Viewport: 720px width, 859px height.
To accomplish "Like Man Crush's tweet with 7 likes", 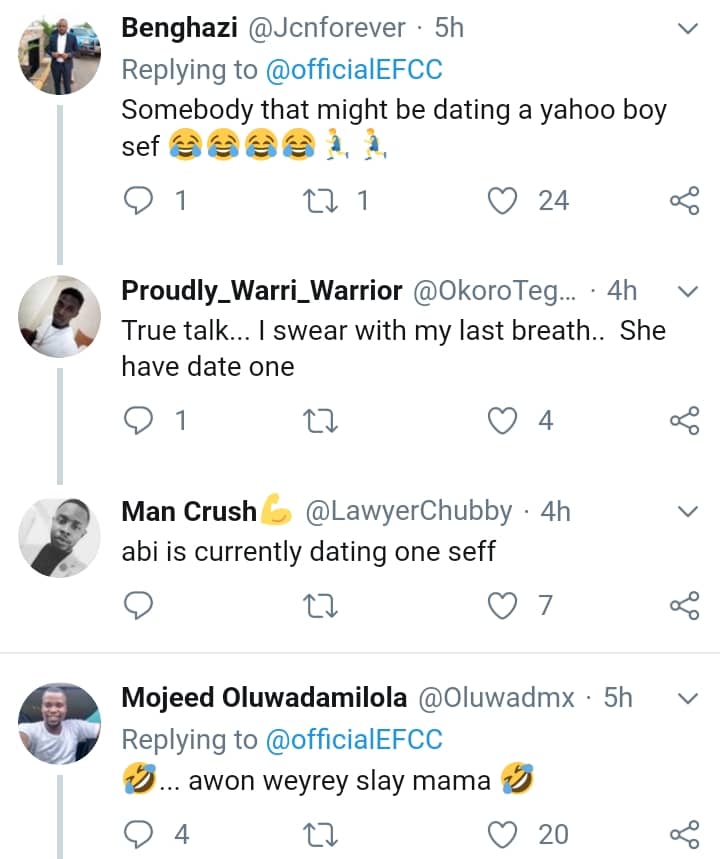I will 503,605.
